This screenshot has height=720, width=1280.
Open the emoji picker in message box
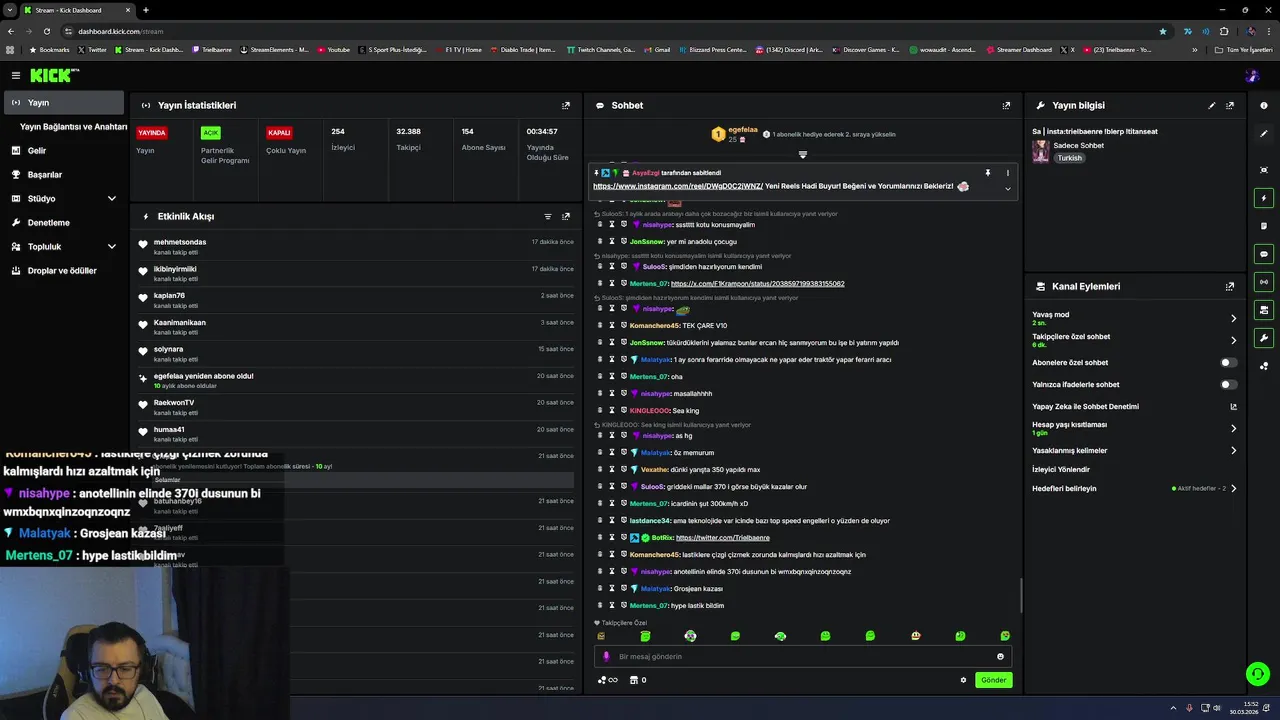(1000, 657)
